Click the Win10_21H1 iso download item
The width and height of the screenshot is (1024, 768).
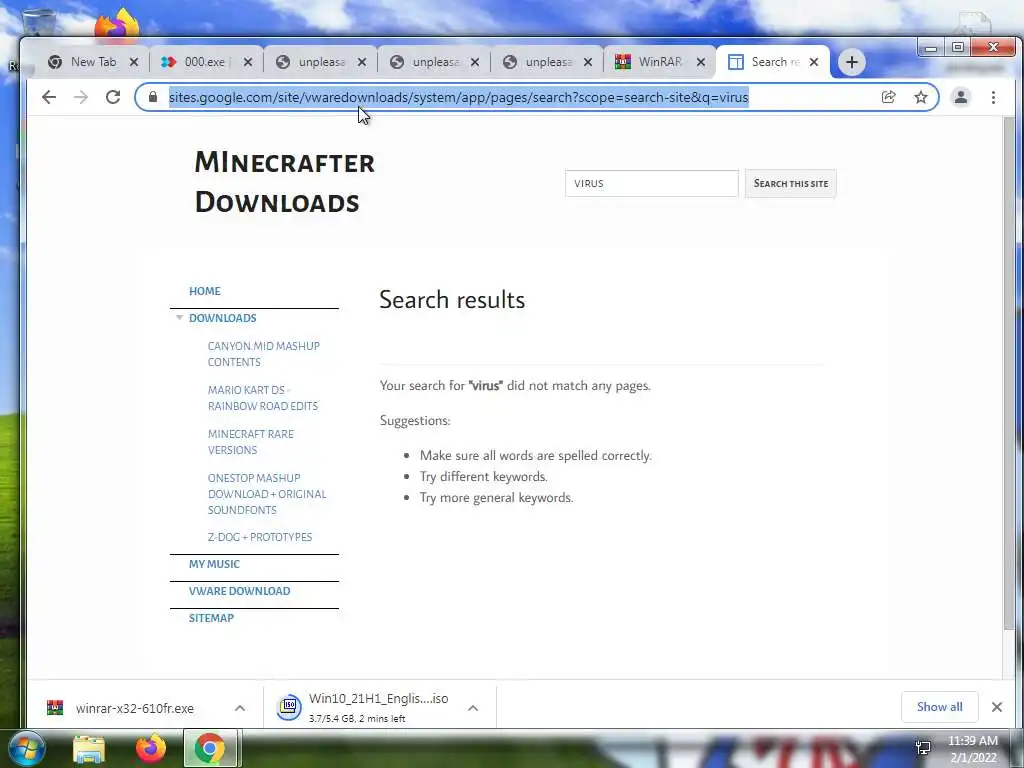coord(378,707)
